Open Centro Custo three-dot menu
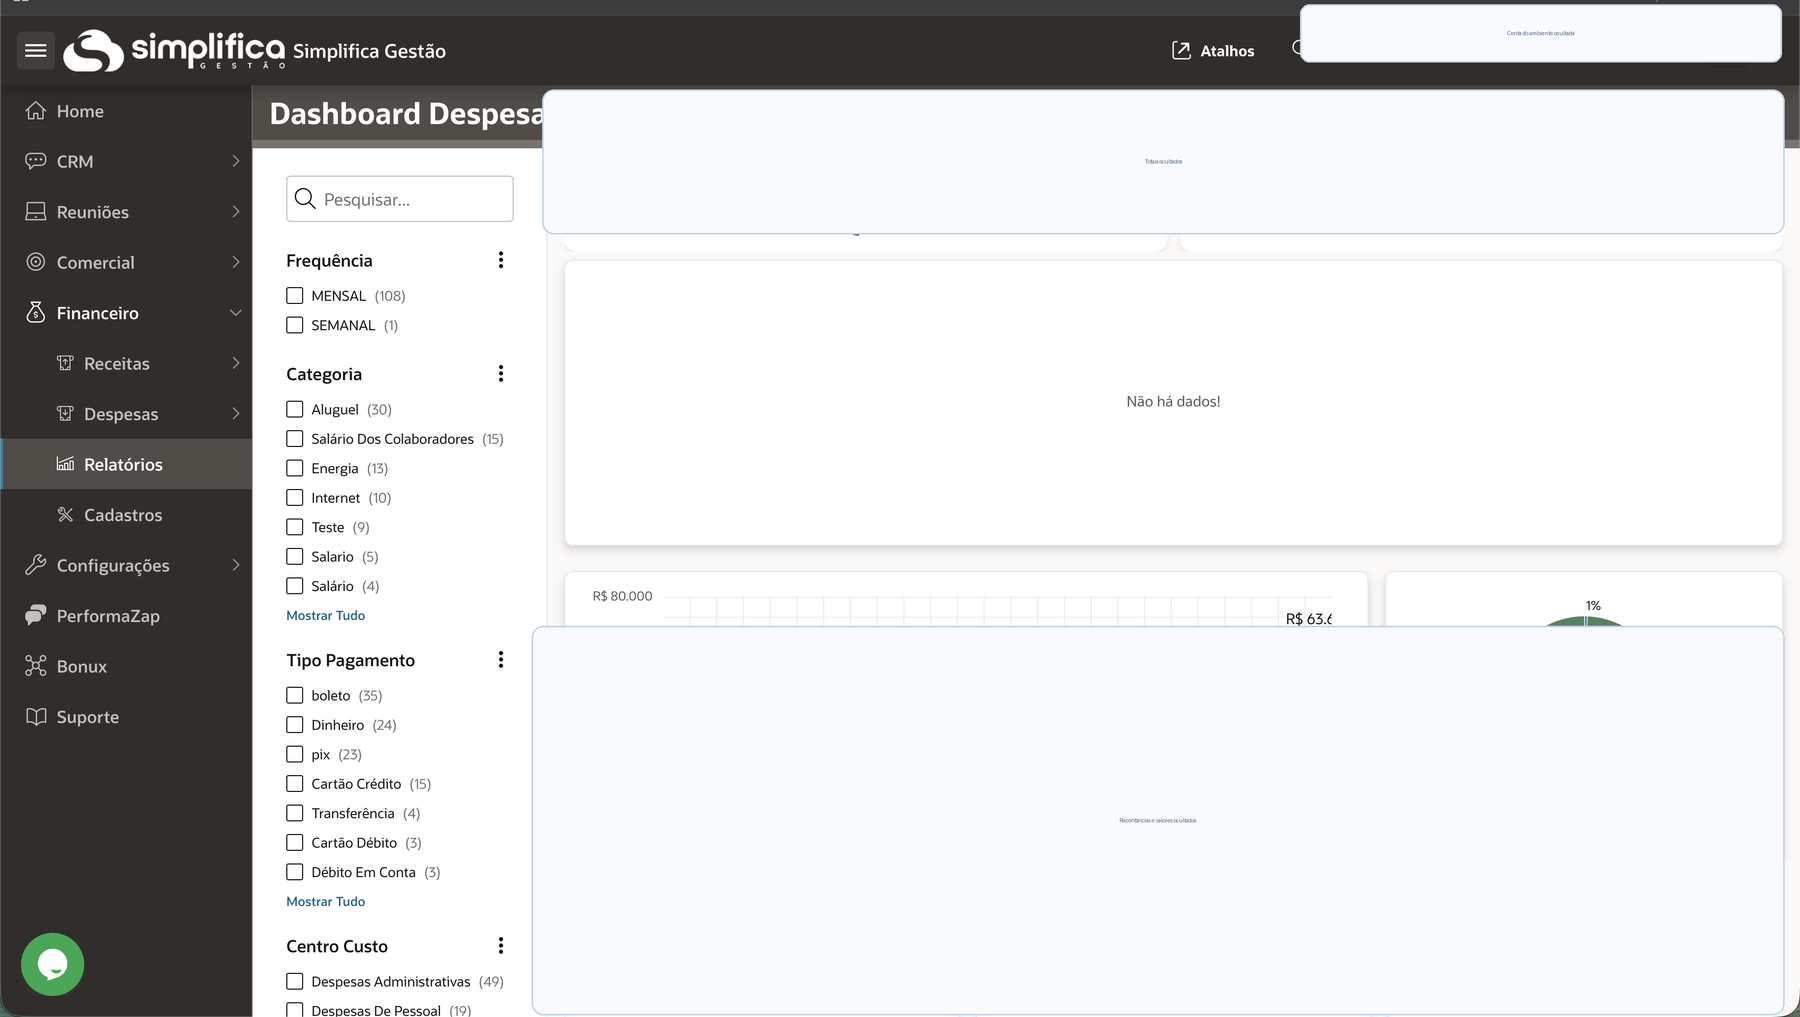 (x=501, y=946)
